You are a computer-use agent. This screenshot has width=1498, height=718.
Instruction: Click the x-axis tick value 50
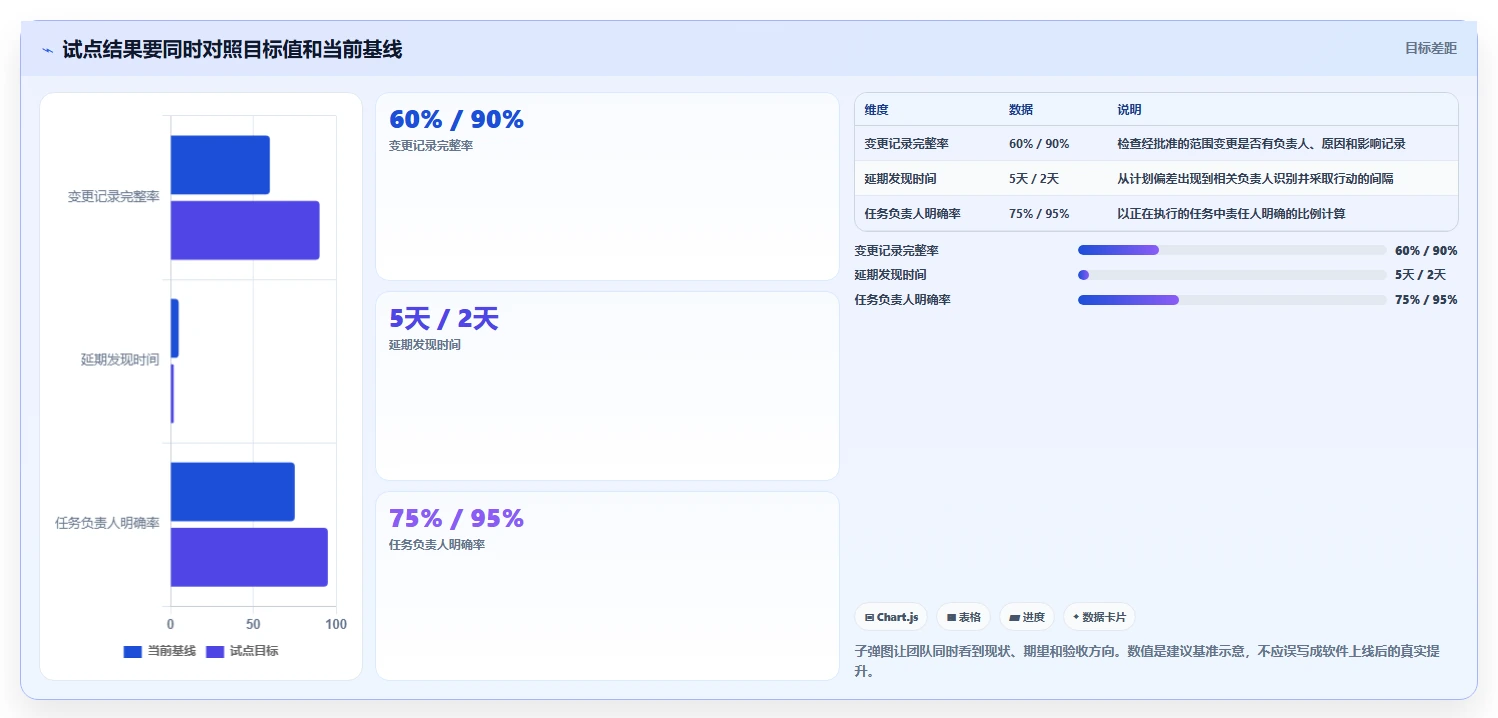coord(254,624)
